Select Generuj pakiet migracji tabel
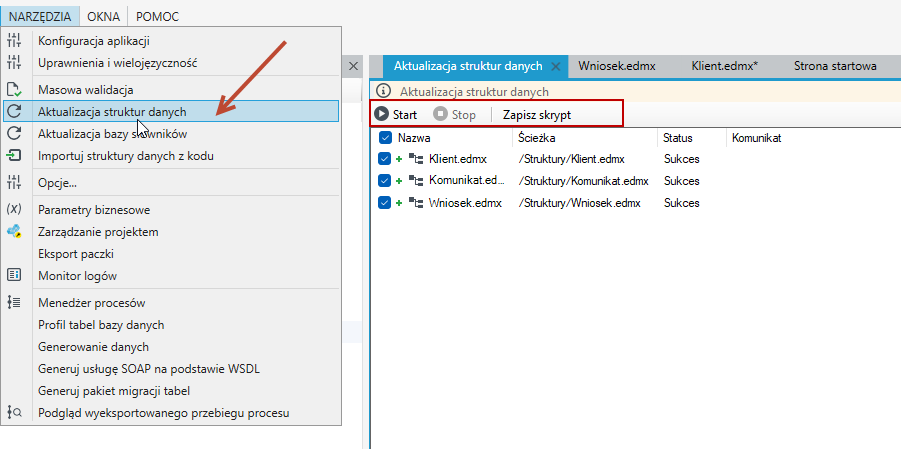Image resolution: width=901 pixels, height=449 pixels. click(x=171, y=391)
